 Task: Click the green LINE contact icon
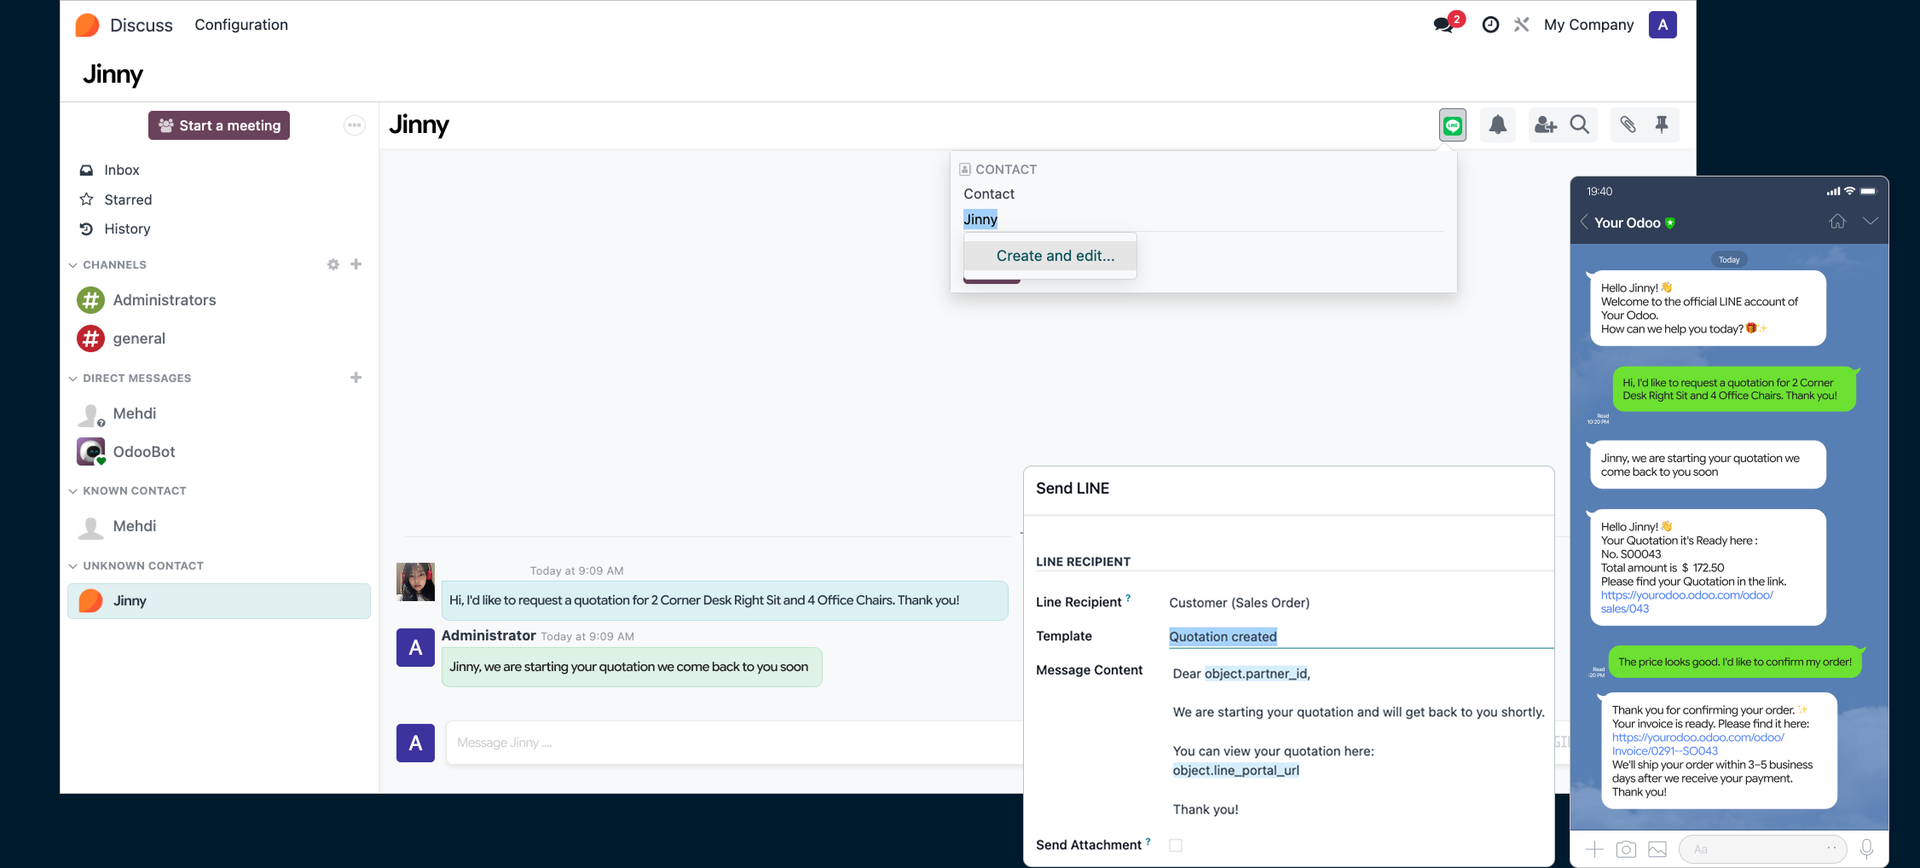(1453, 125)
